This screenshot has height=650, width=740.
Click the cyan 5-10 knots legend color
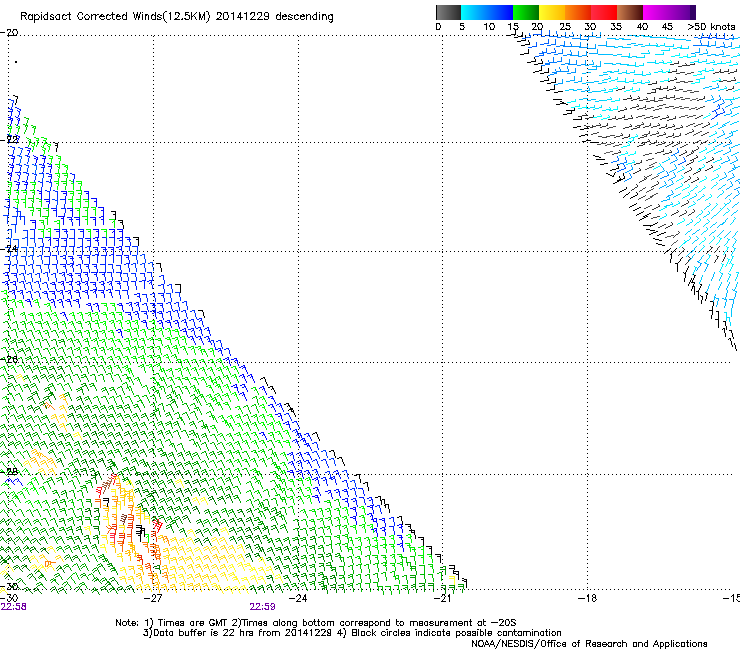[x=474, y=12]
